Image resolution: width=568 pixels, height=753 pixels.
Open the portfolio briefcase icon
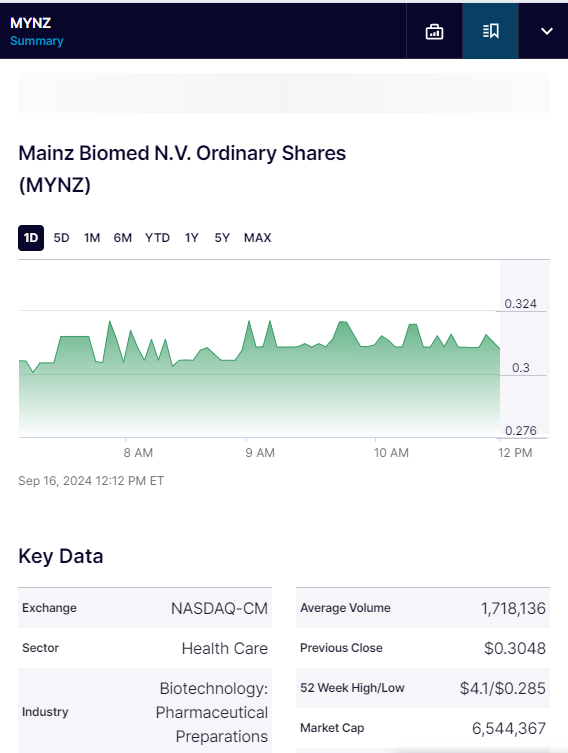coord(434,32)
